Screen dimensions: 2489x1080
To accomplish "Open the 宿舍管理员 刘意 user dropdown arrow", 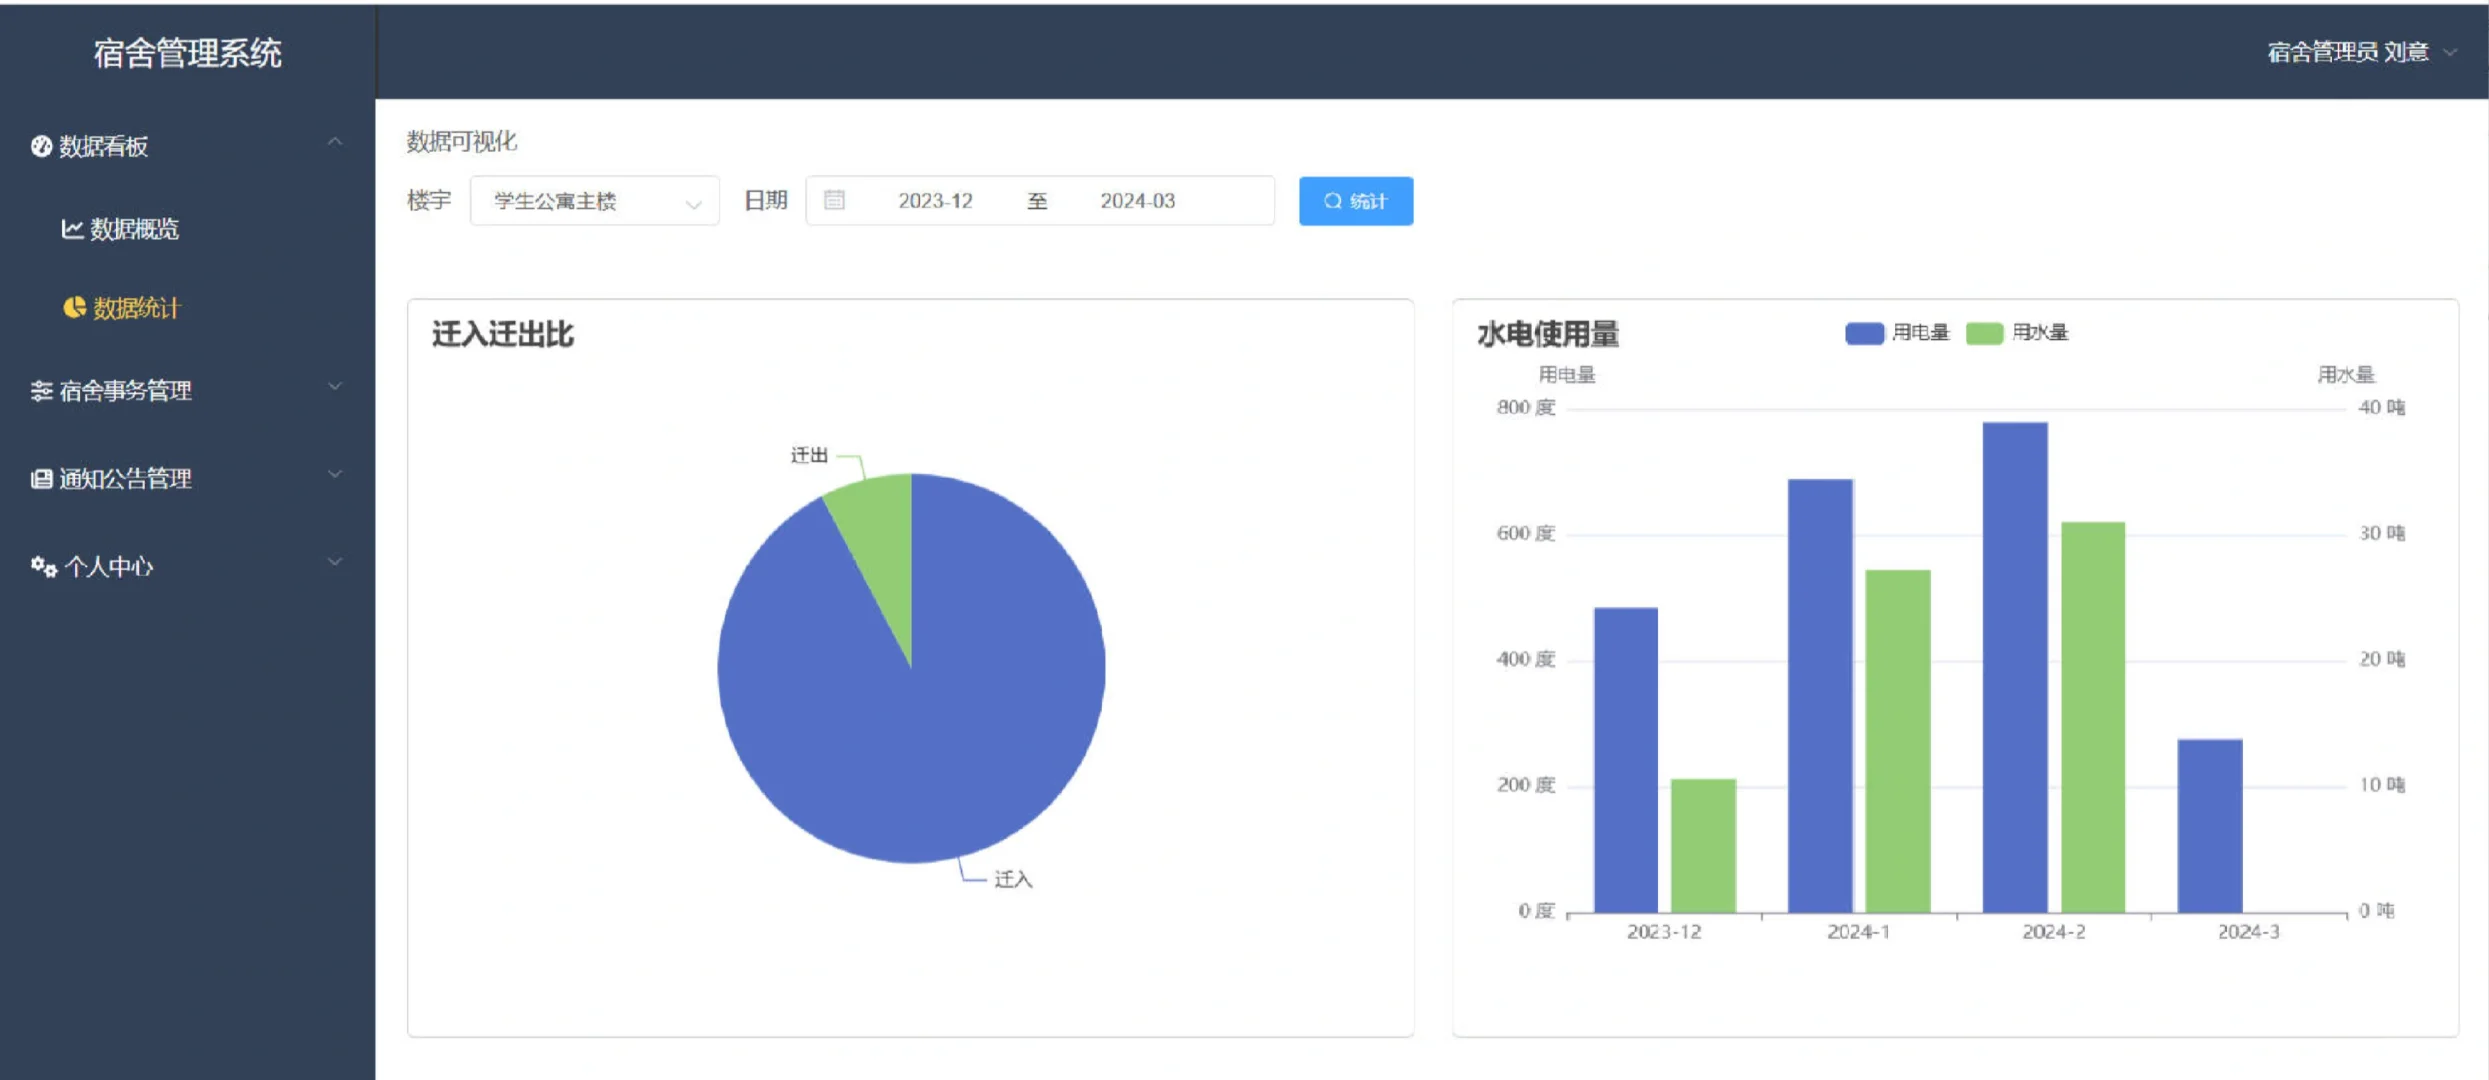I will click(x=2450, y=52).
